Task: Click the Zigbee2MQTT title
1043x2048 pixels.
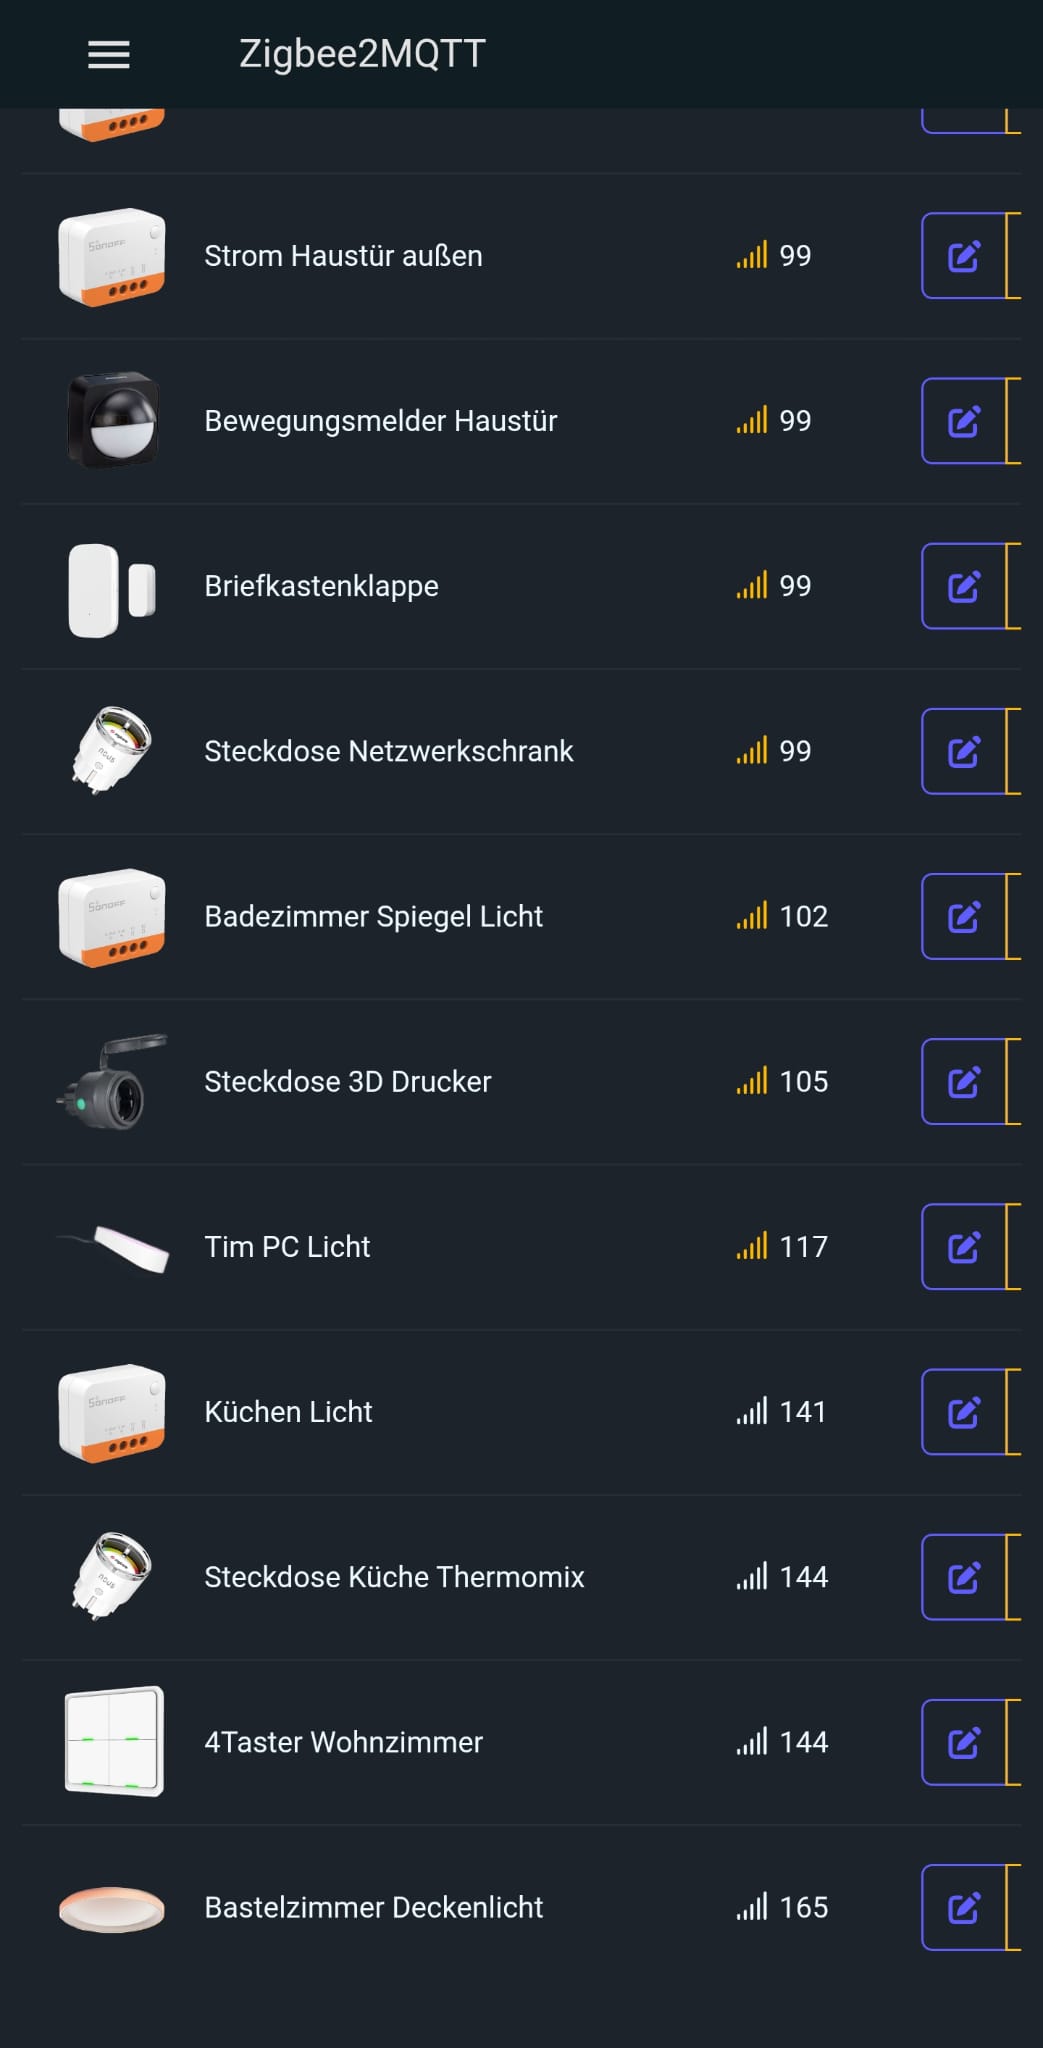Action: click(x=362, y=54)
